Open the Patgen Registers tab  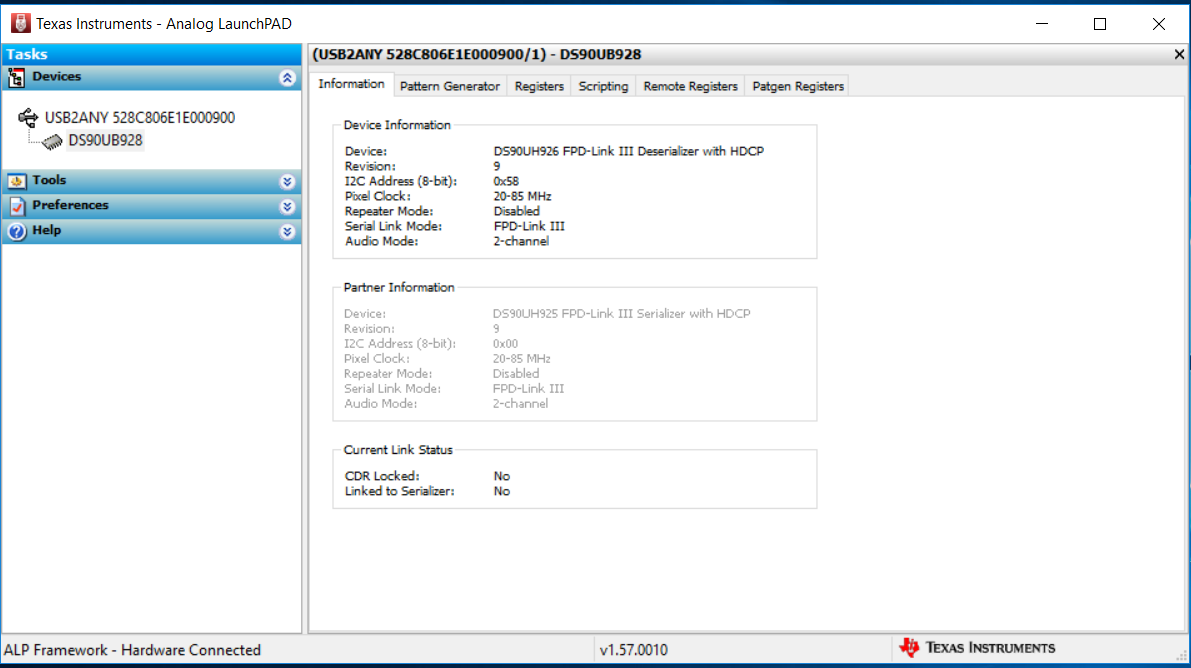798,87
